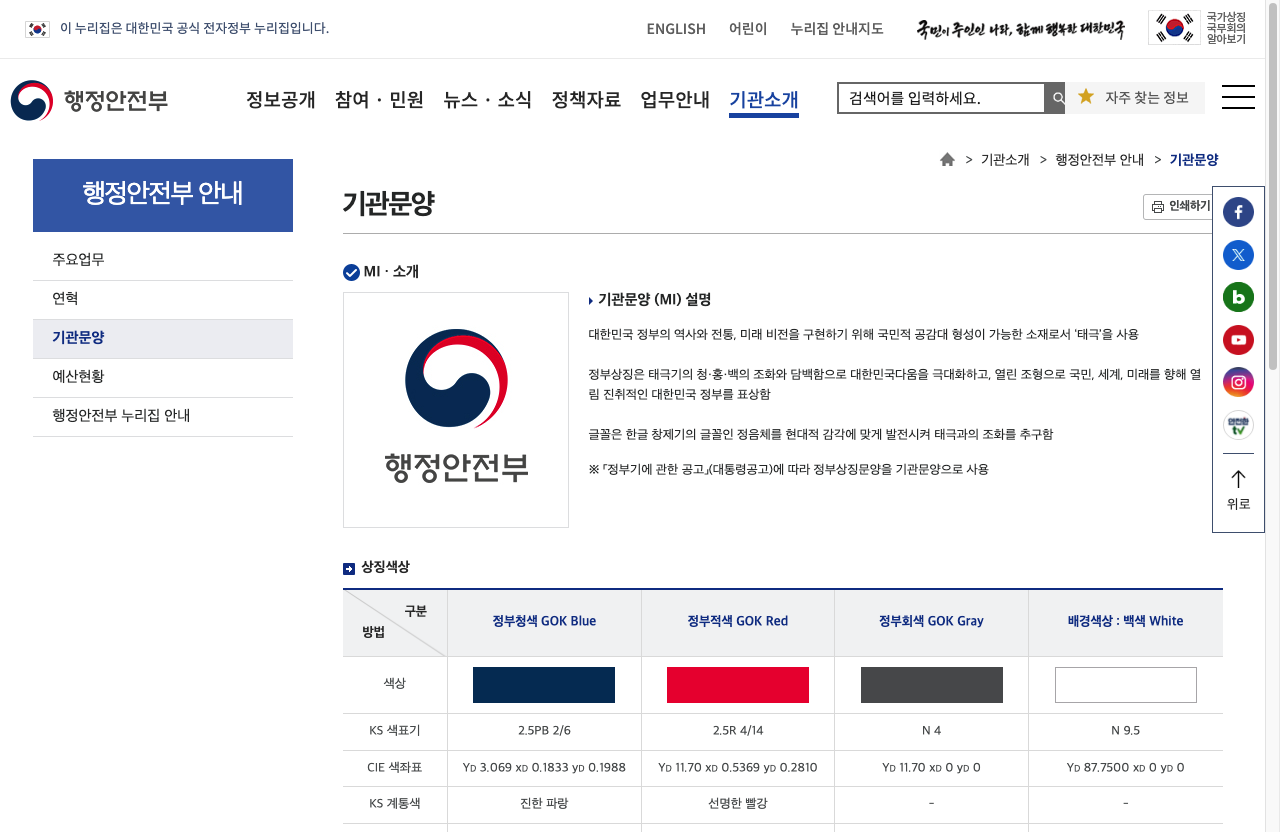Select 행정안전부 누리집 안내 side item
The height and width of the screenshot is (832, 1280).
(163, 416)
